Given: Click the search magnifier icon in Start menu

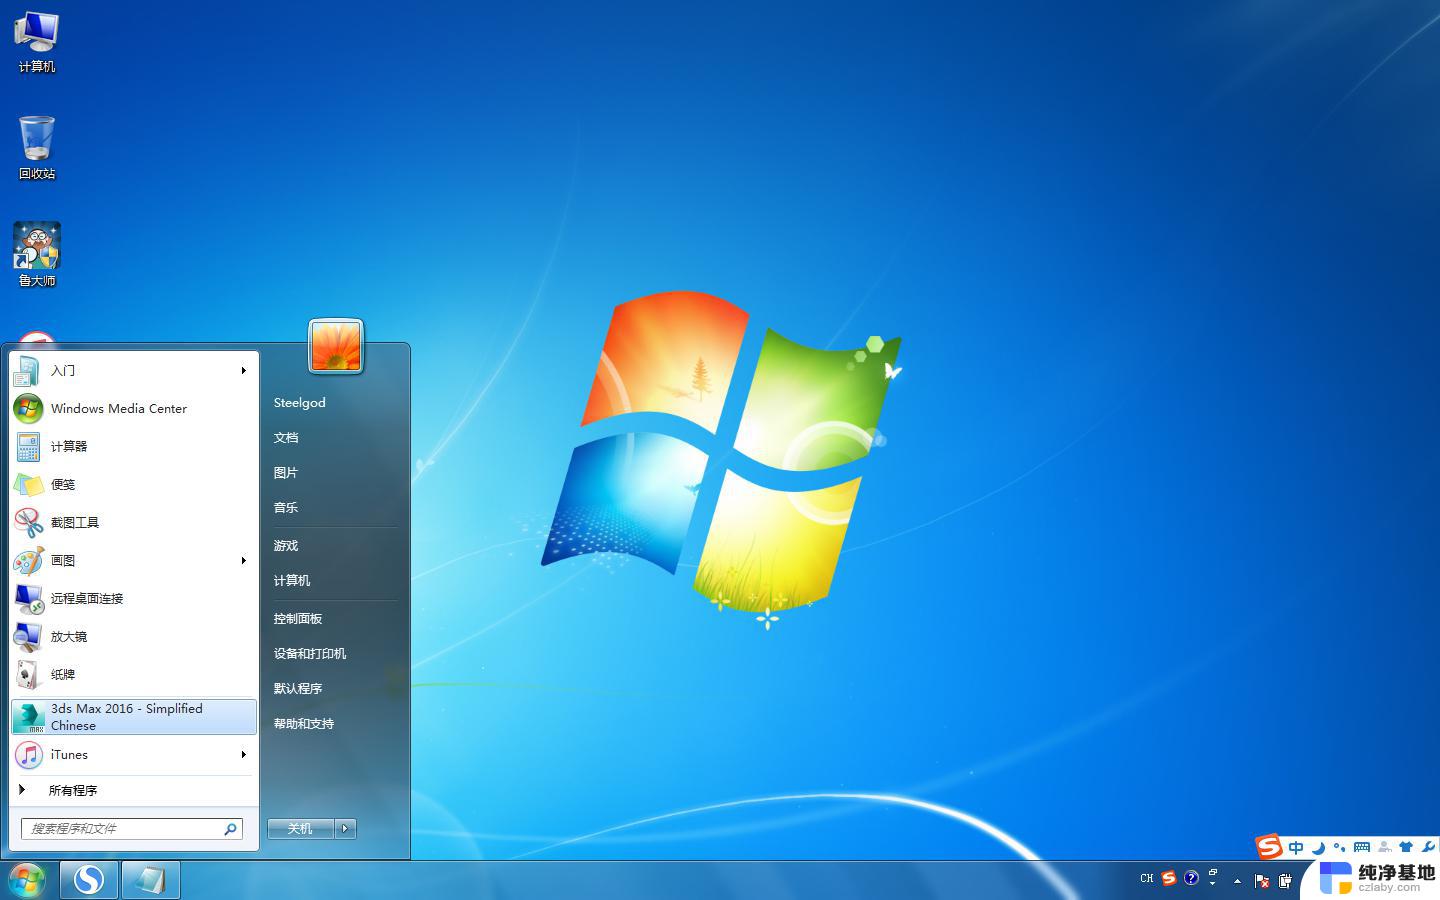Looking at the screenshot, I should click(x=230, y=828).
